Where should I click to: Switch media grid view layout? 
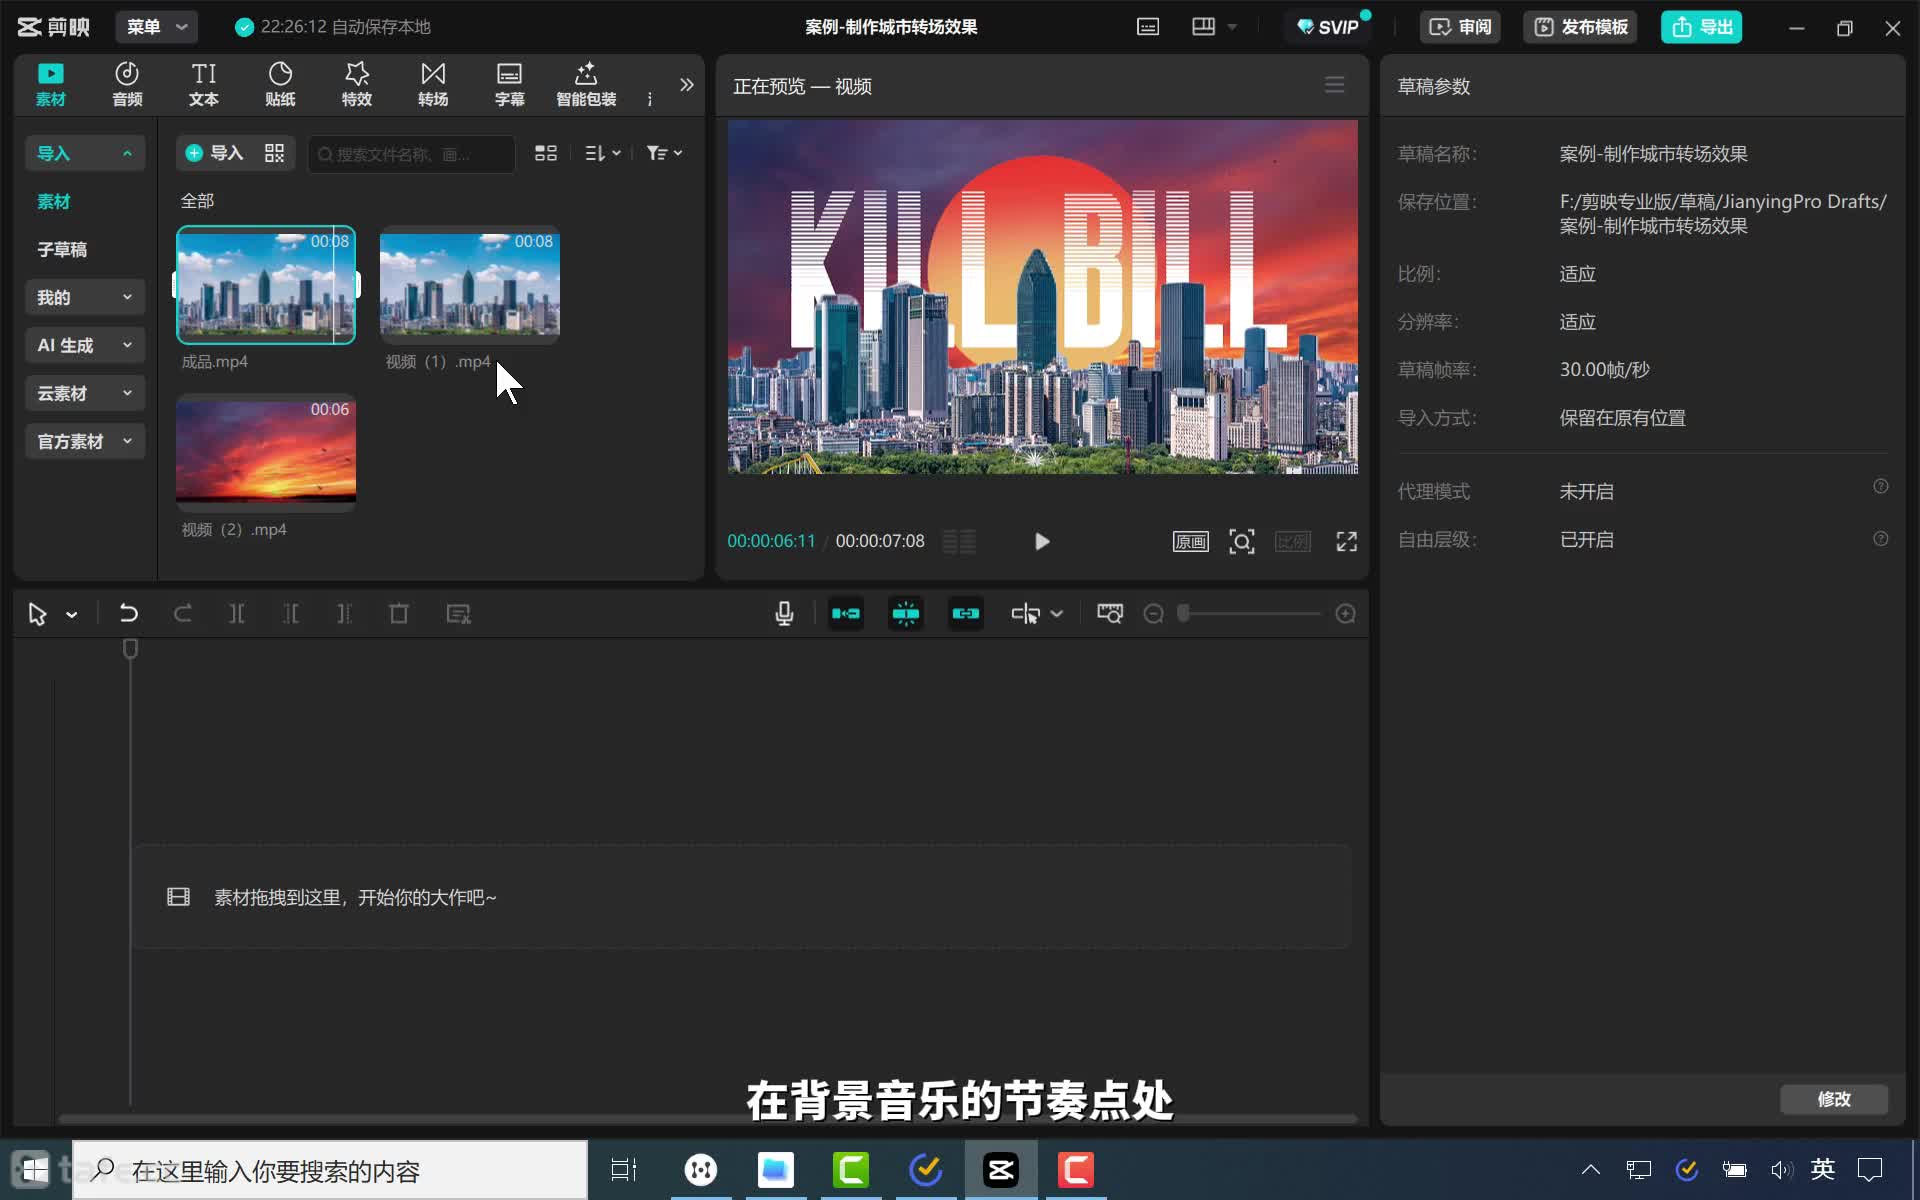coord(546,153)
